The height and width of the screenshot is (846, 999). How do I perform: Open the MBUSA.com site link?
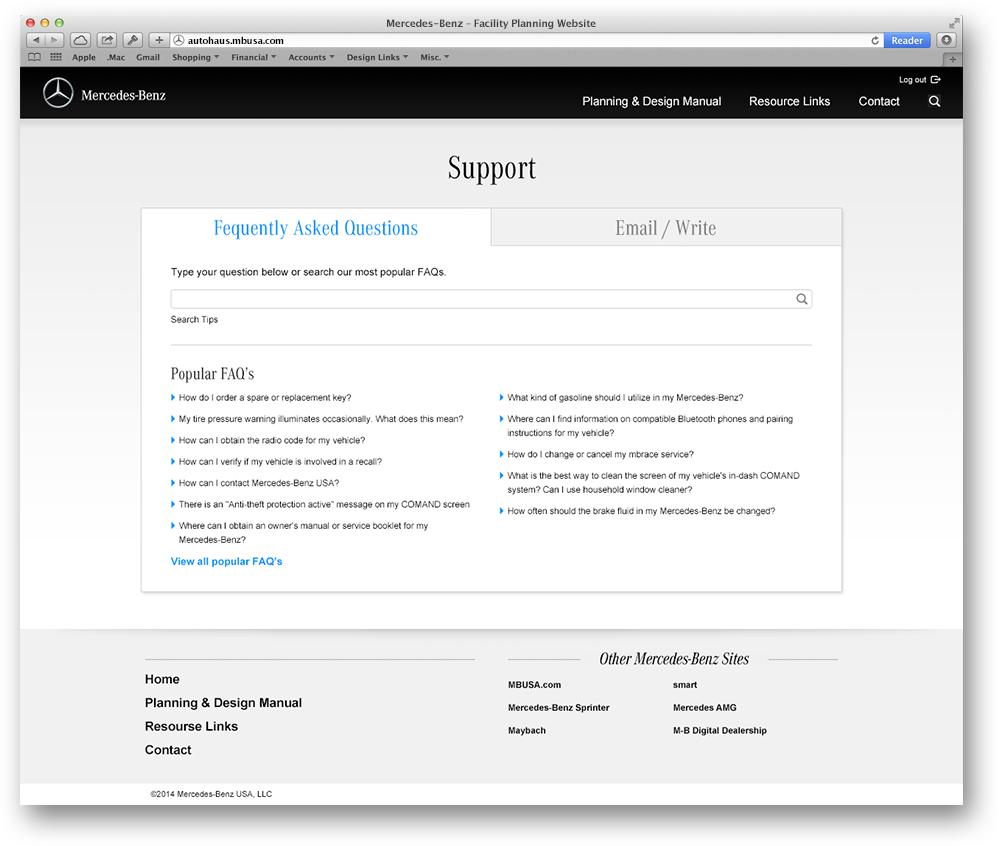[x=535, y=685]
